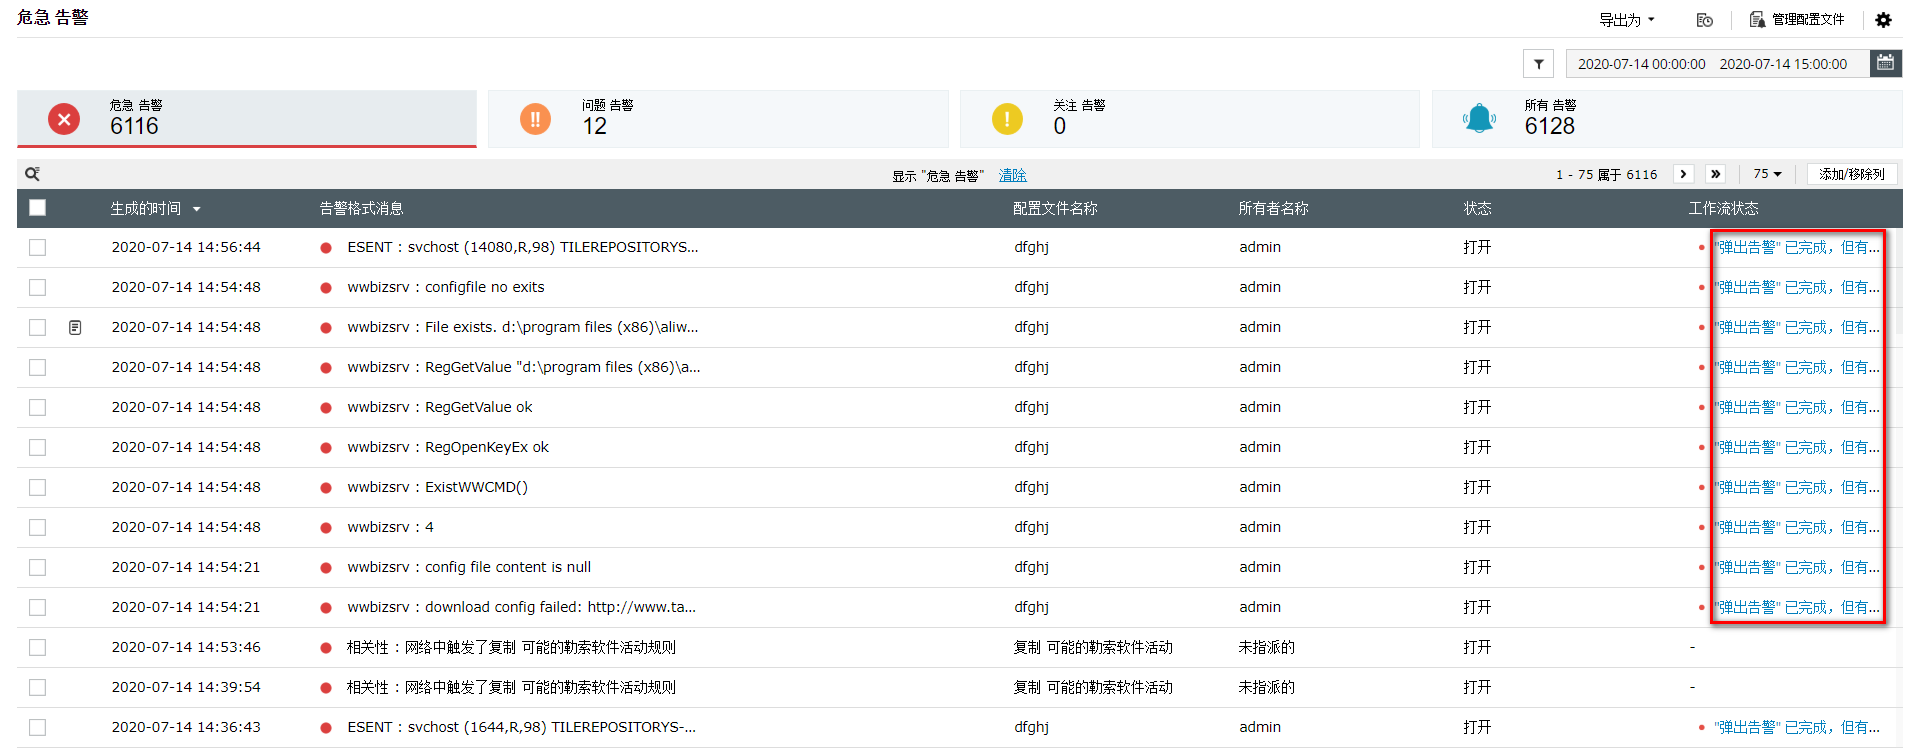Sort by 生成的时间 column arrow
This screenshot has width=1920, height=748.
pos(197,209)
